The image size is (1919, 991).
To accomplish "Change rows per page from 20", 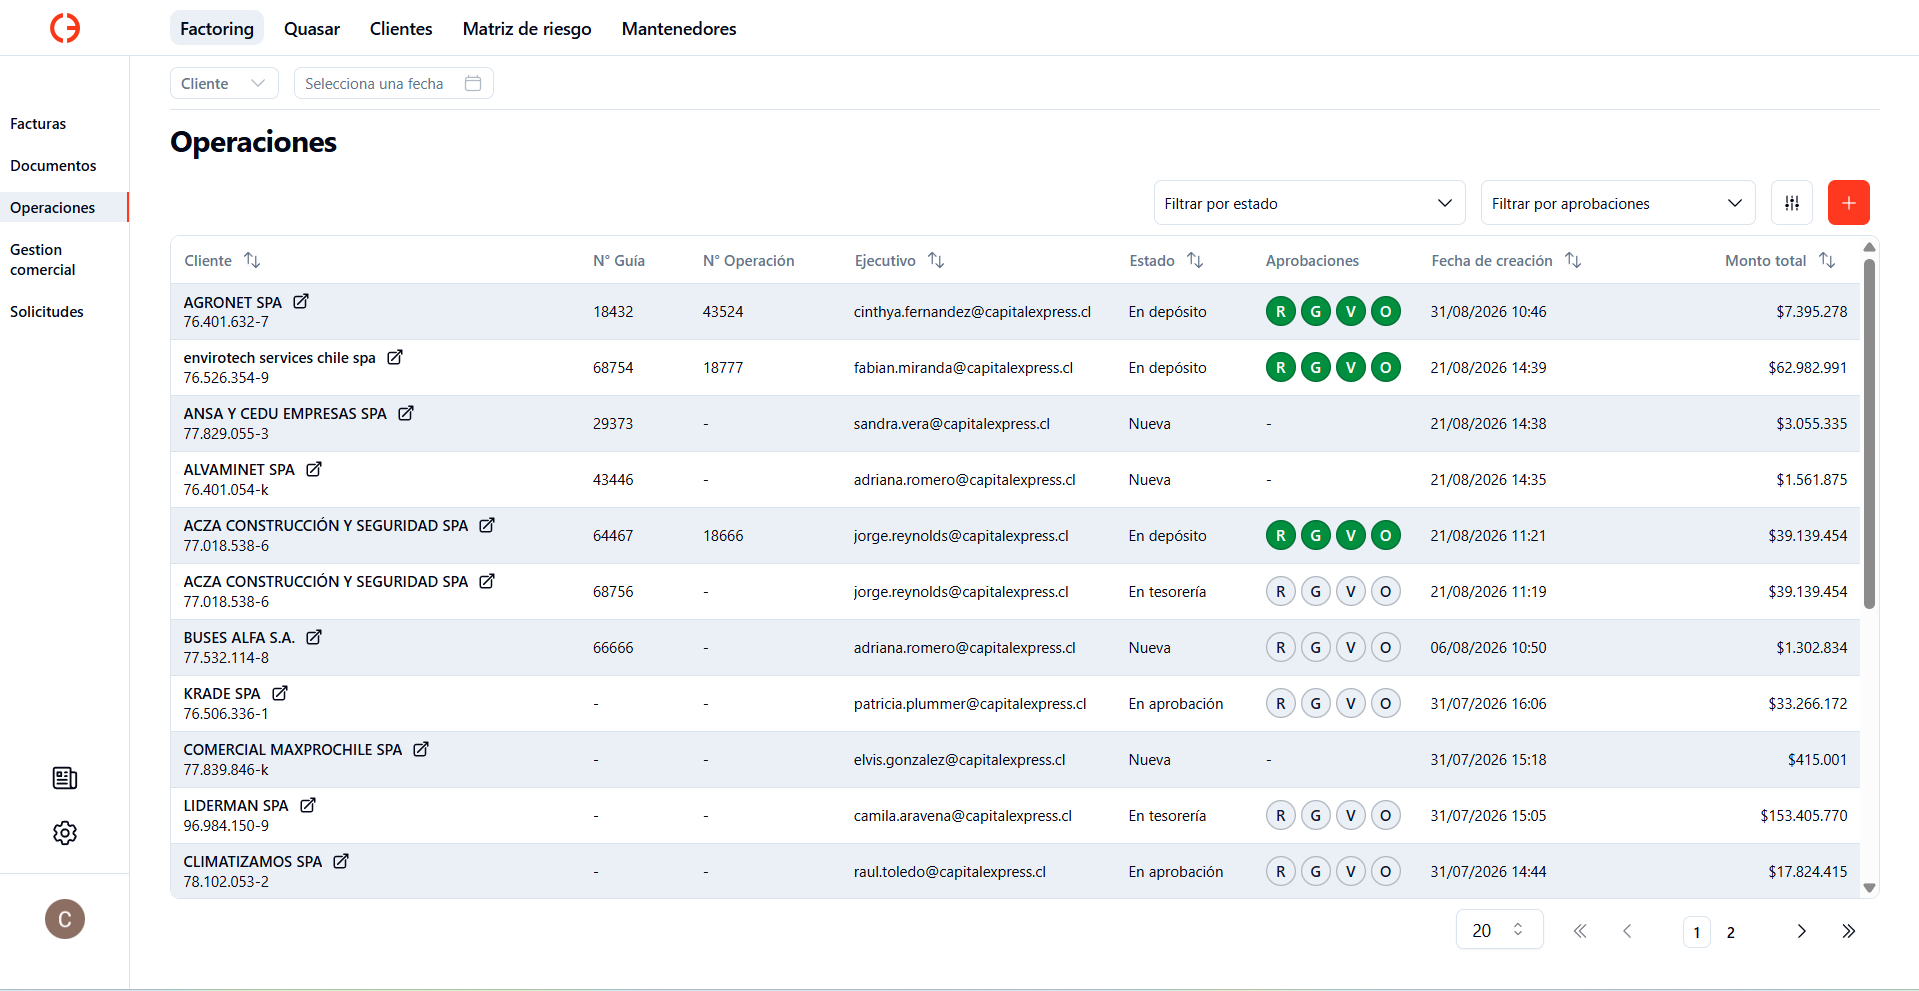I will [1500, 930].
